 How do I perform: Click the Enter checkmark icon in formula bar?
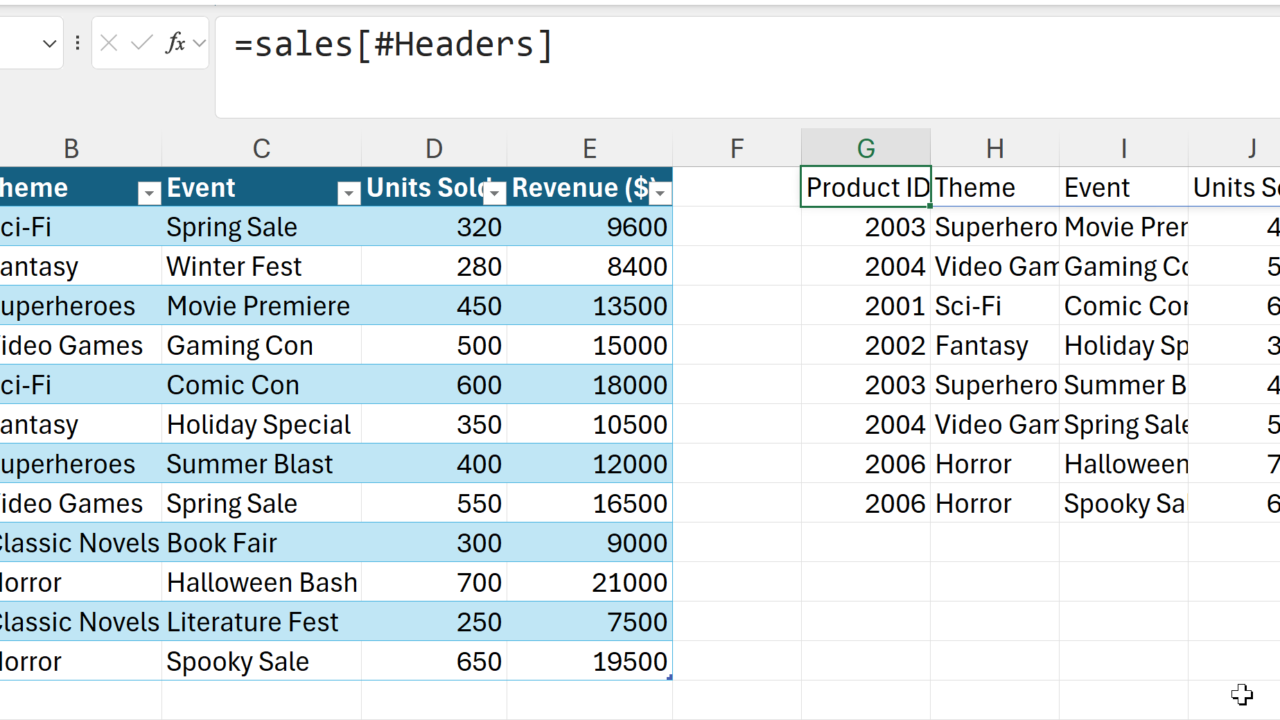142,43
